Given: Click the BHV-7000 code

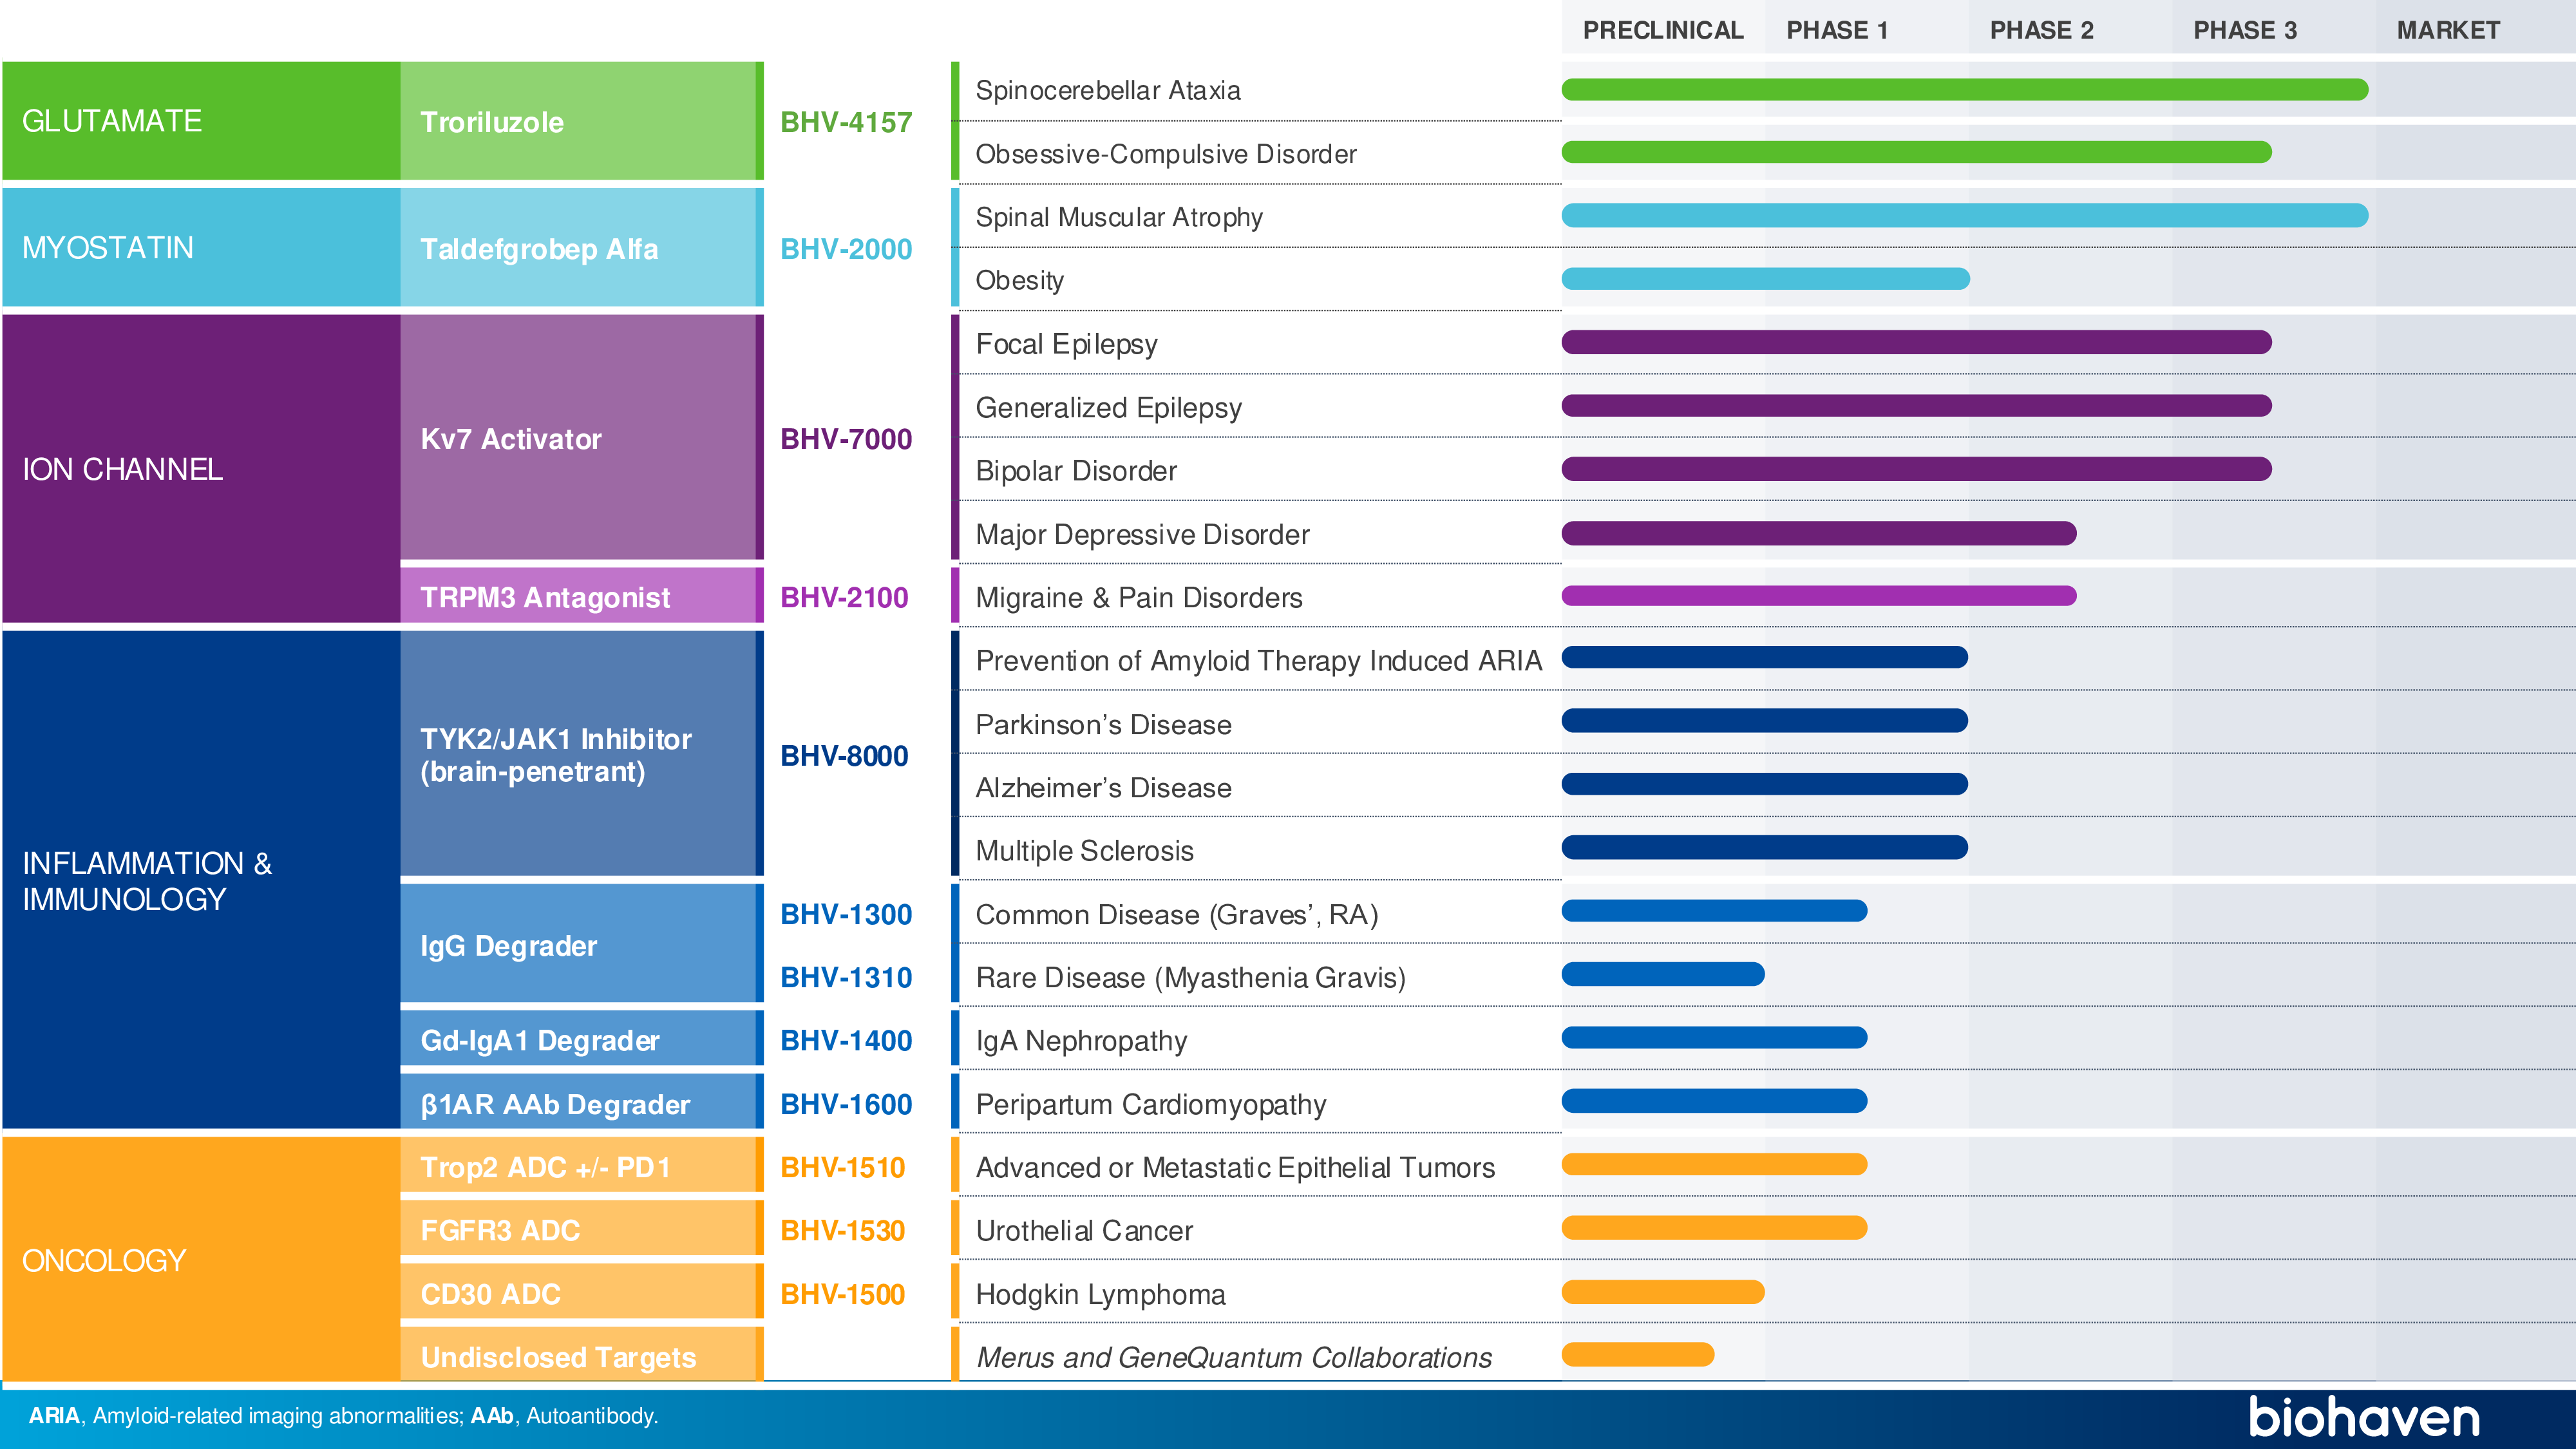Looking at the screenshot, I should pos(846,439).
